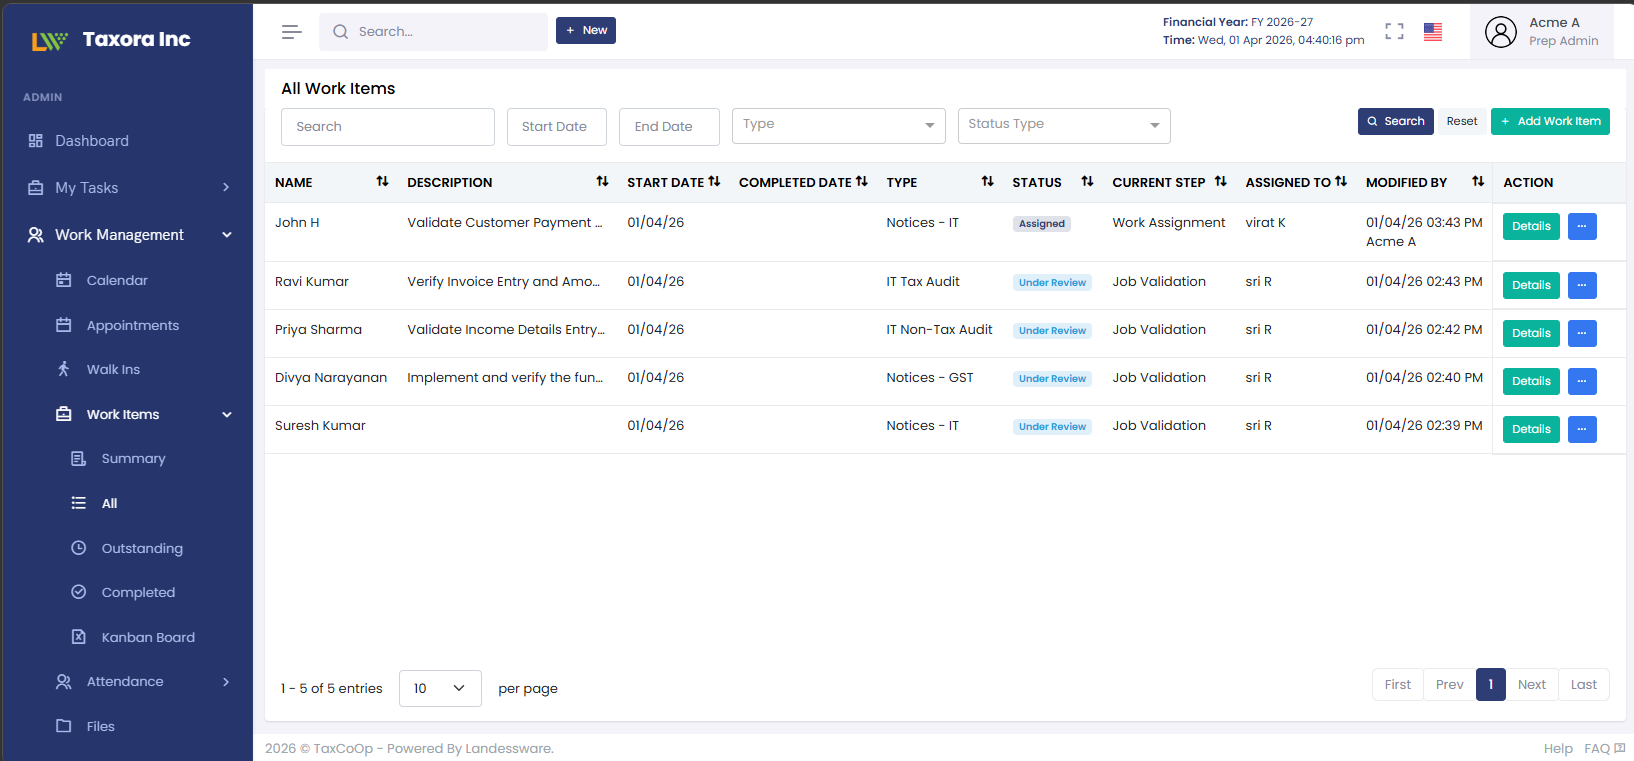The image size is (1634, 761).
Task: Click the All list icon
Action: pyautogui.click(x=79, y=503)
